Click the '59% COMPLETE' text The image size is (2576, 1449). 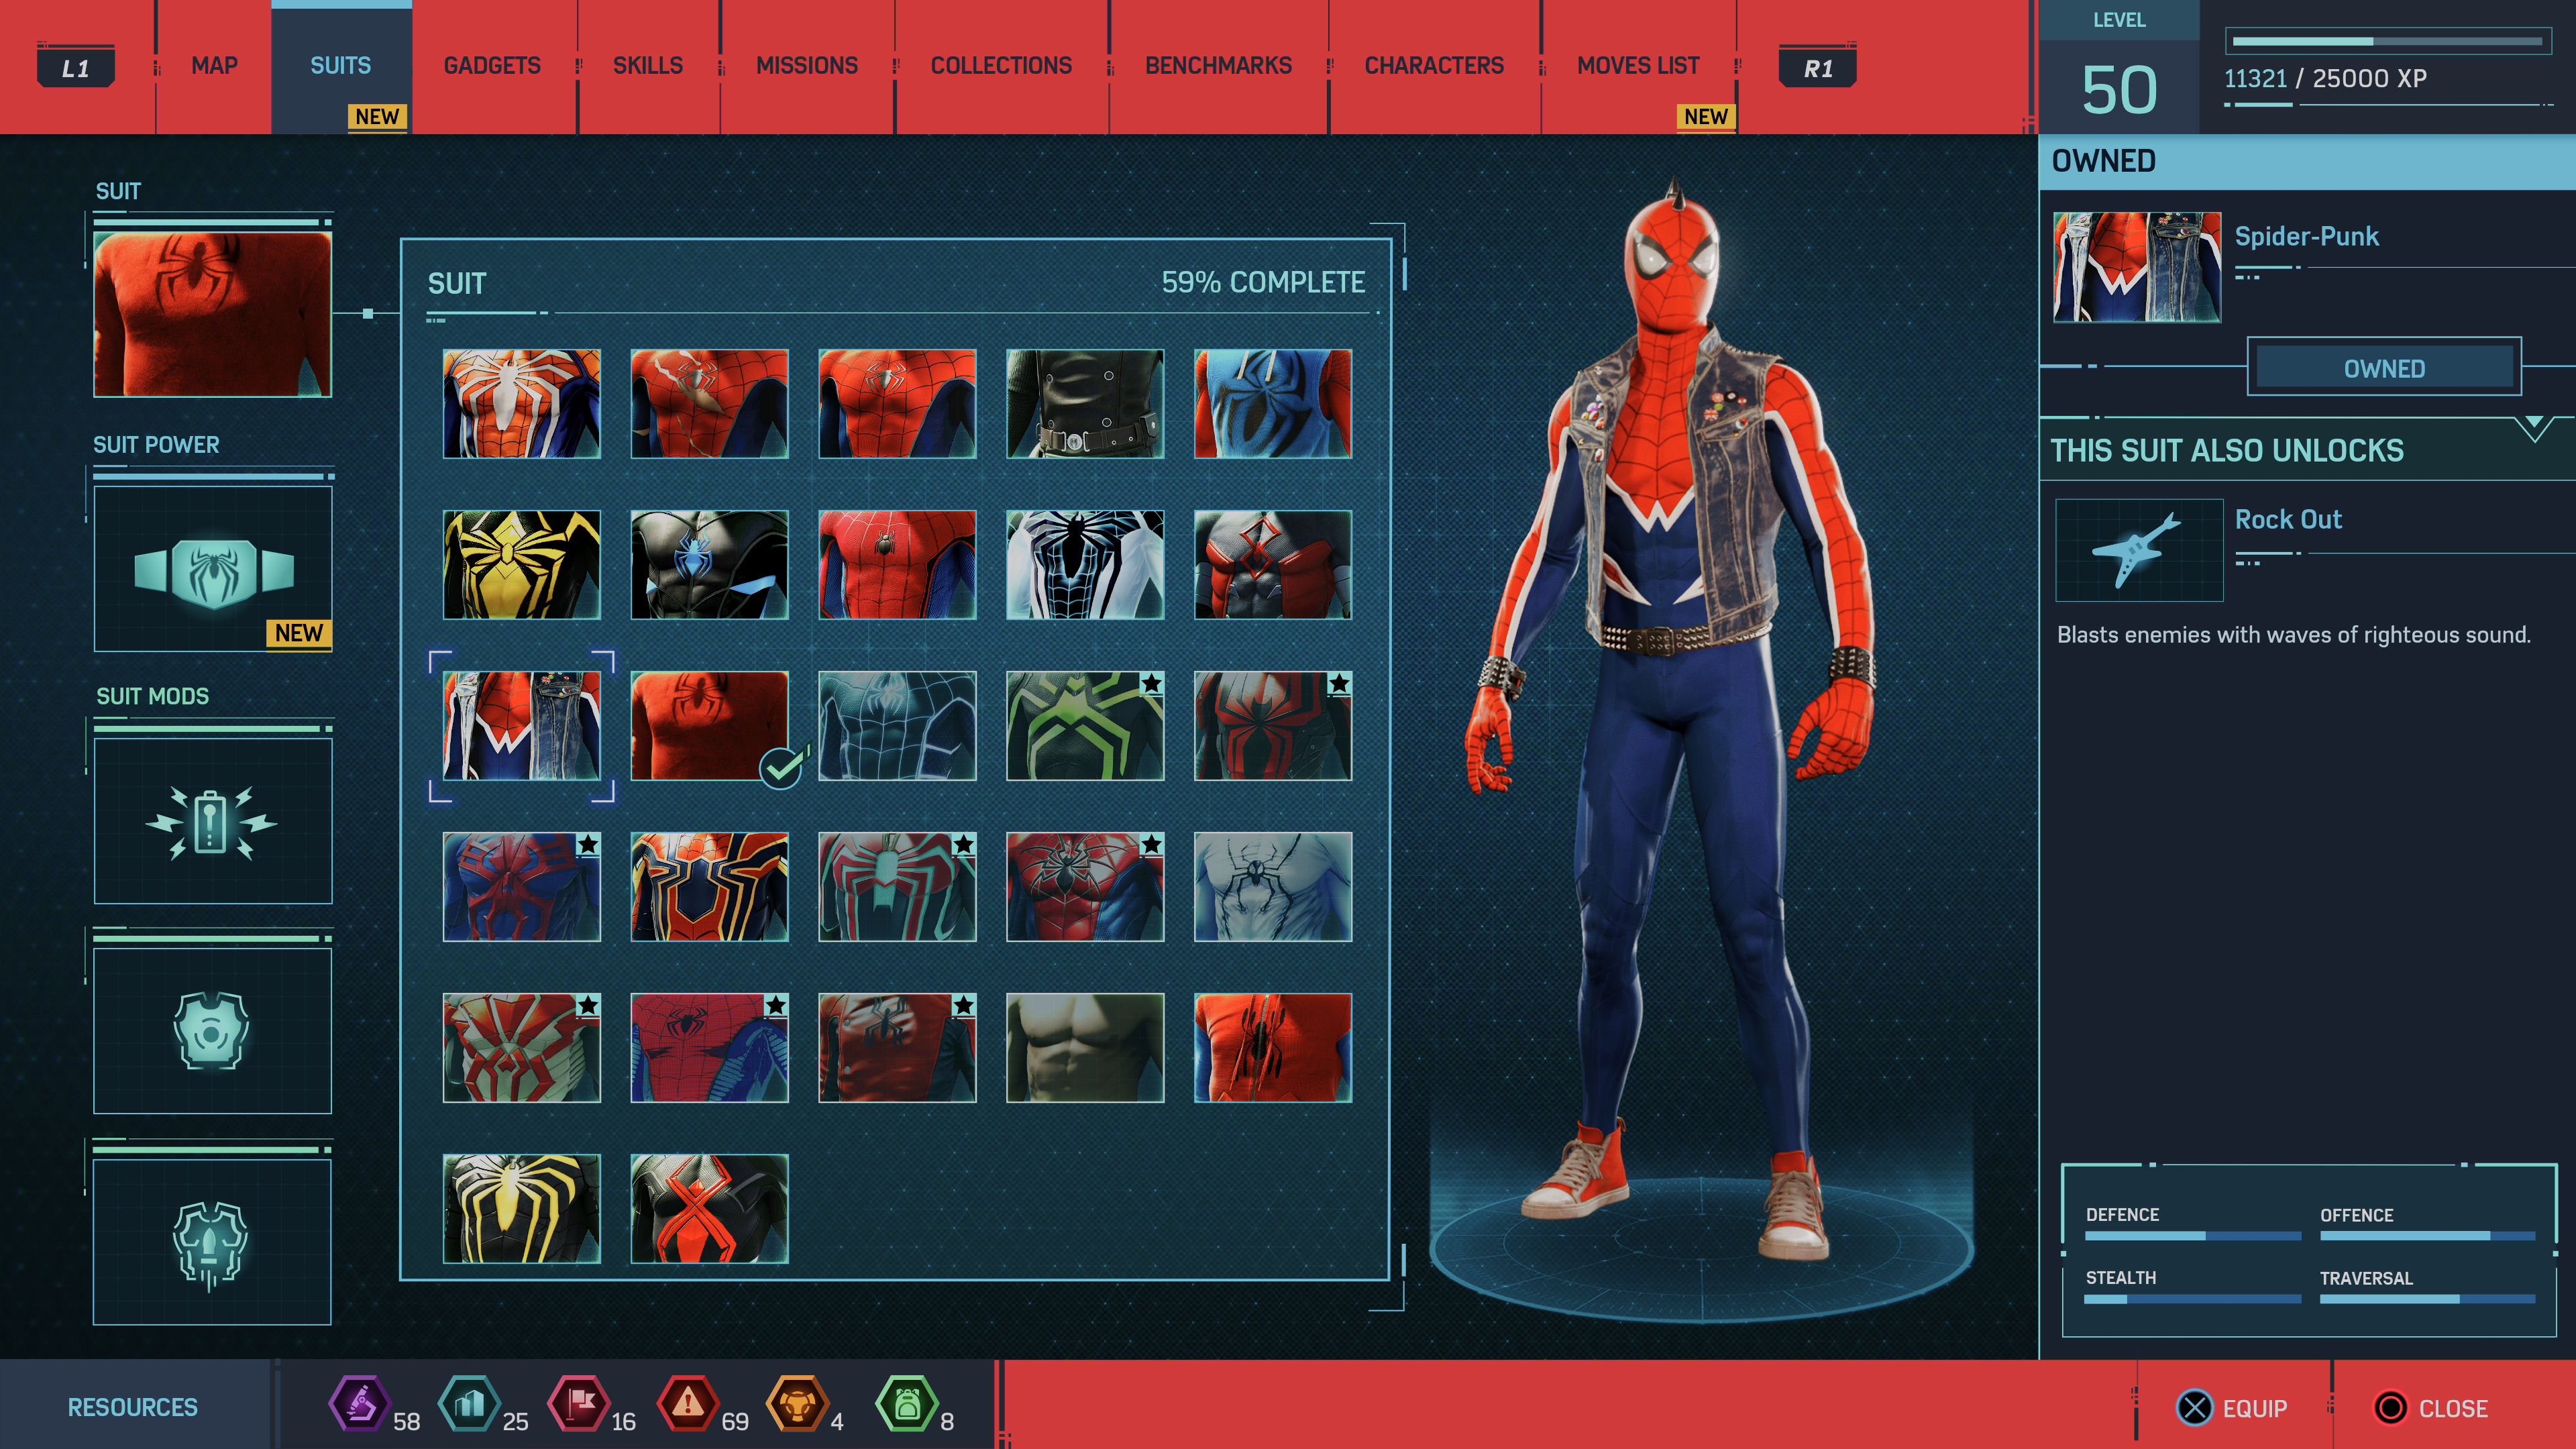point(1263,282)
